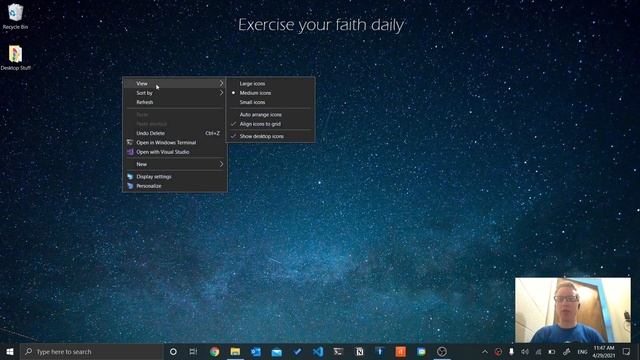Click the Cortana circle icon in taskbar
The image size is (640, 360).
[173, 351]
